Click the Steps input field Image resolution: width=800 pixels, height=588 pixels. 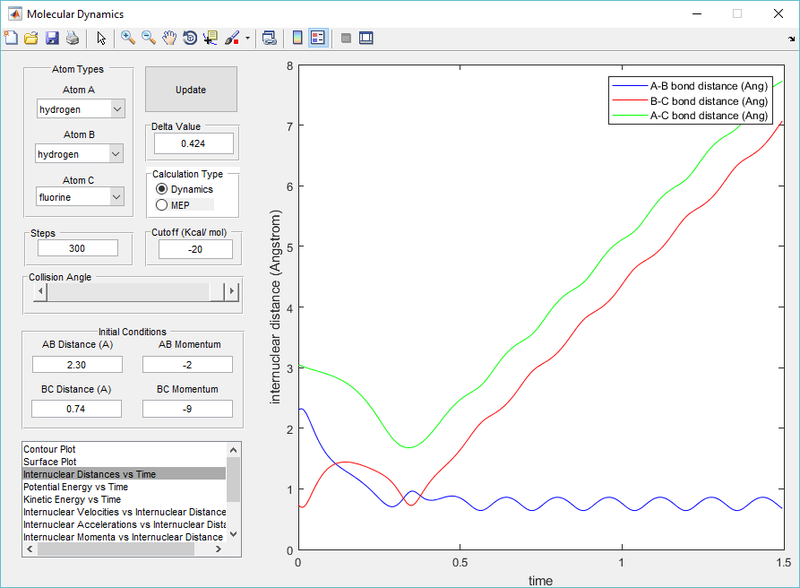point(76,248)
